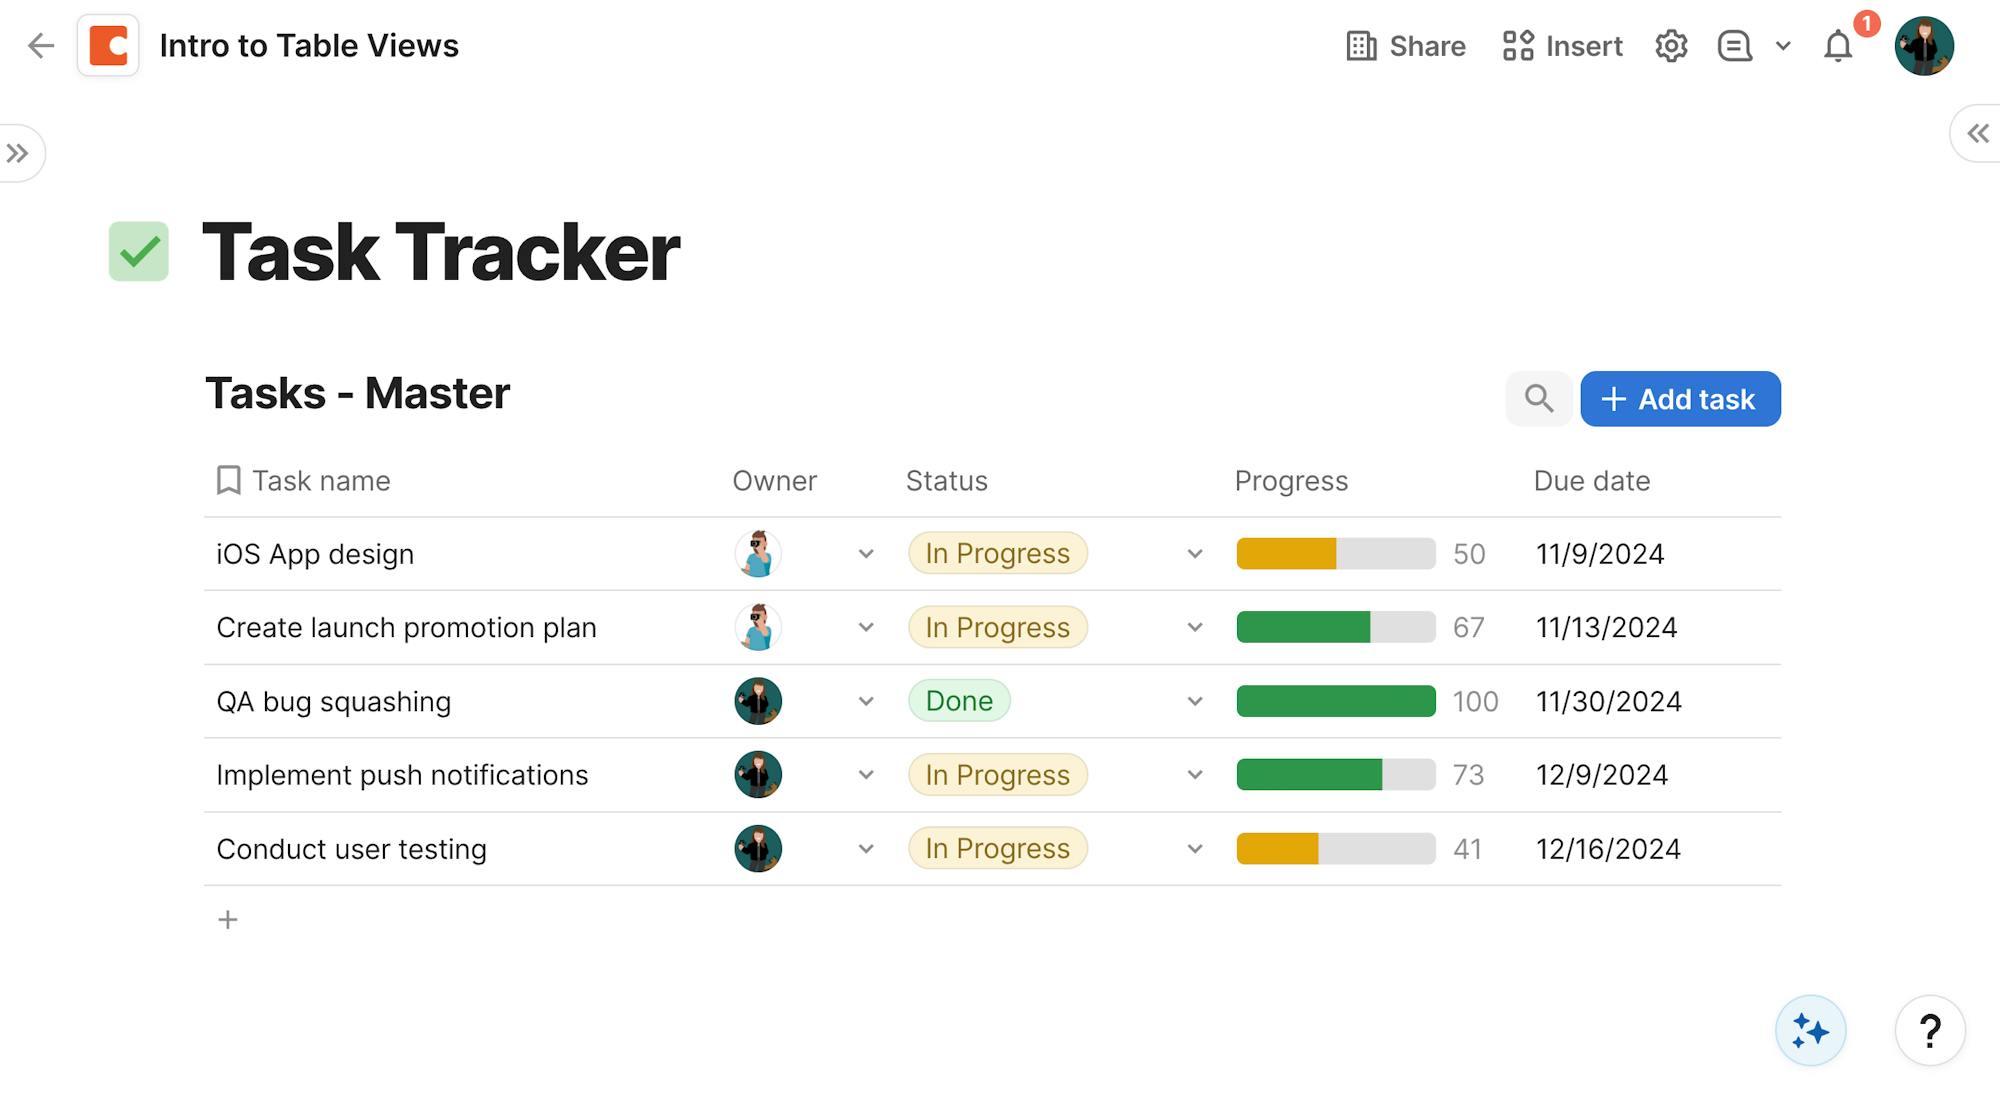The image size is (2000, 1107).
Task: Open the AI sparkle assistant button
Action: 1810,1031
